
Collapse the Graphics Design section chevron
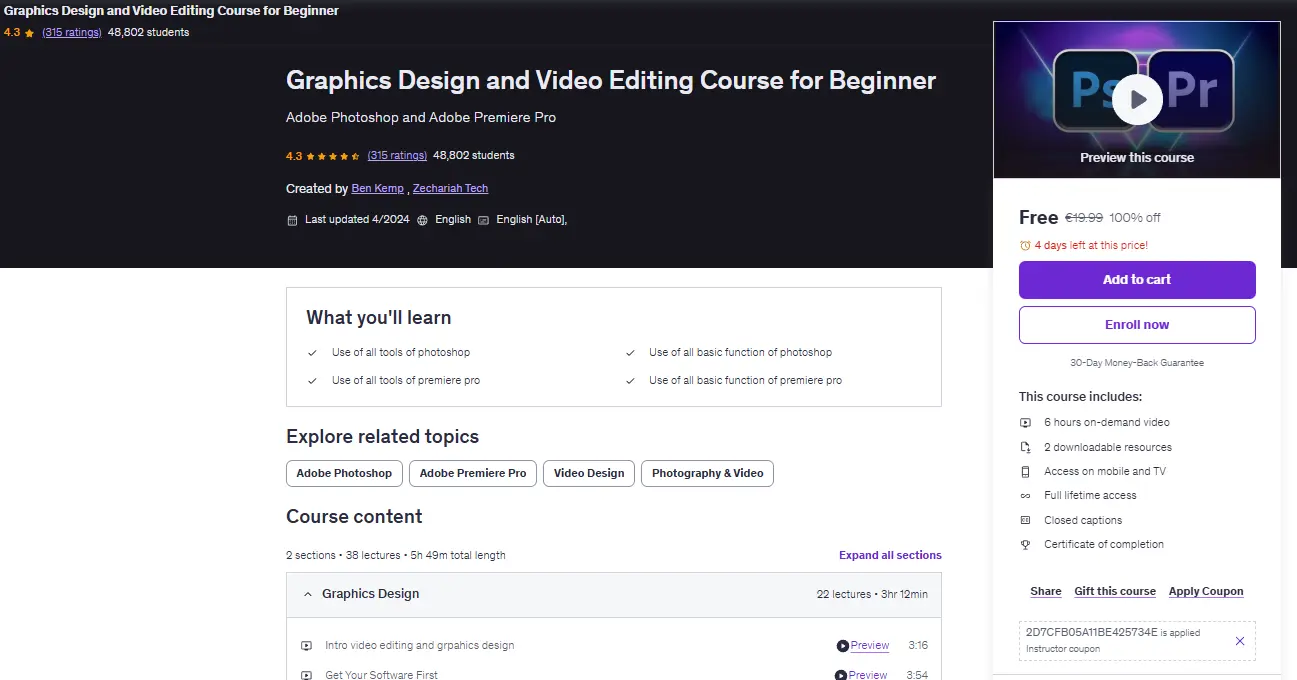point(308,594)
